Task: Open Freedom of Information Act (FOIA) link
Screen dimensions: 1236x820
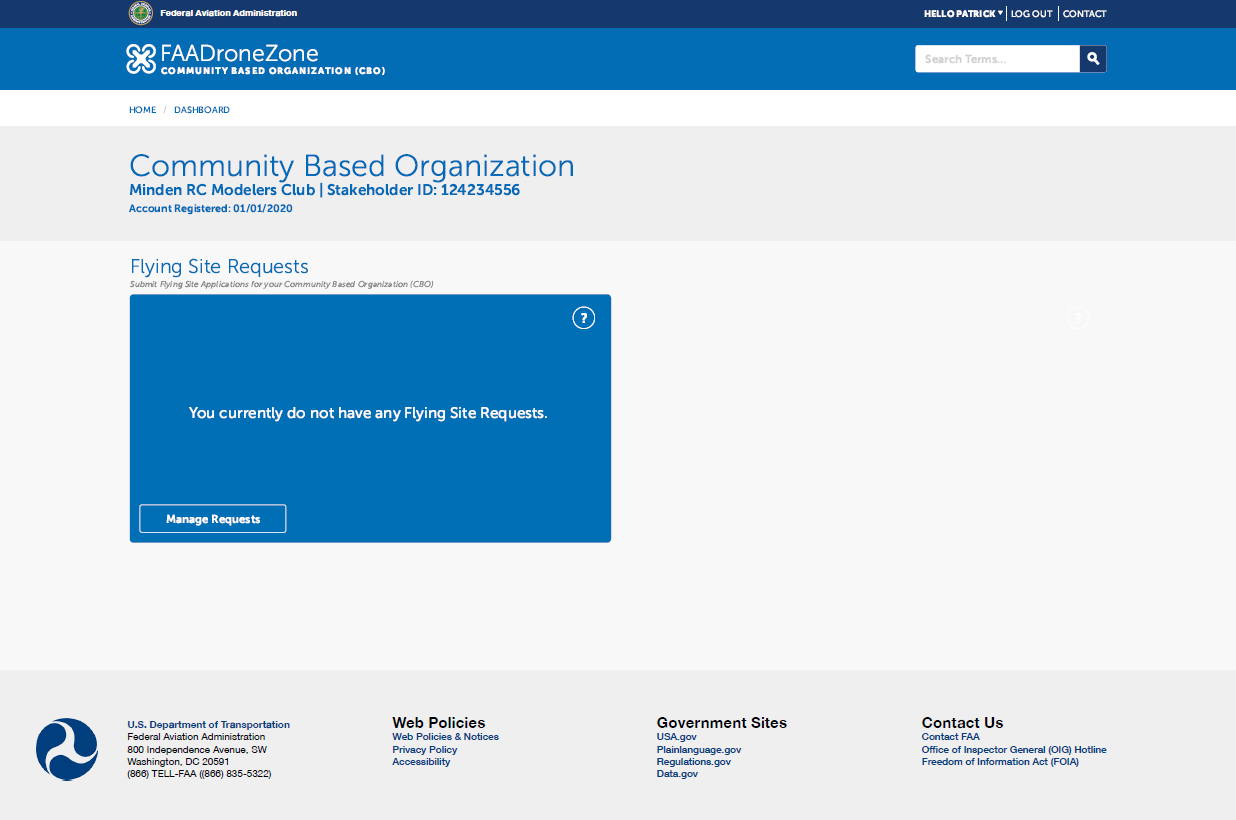Action: pos(1000,762)
